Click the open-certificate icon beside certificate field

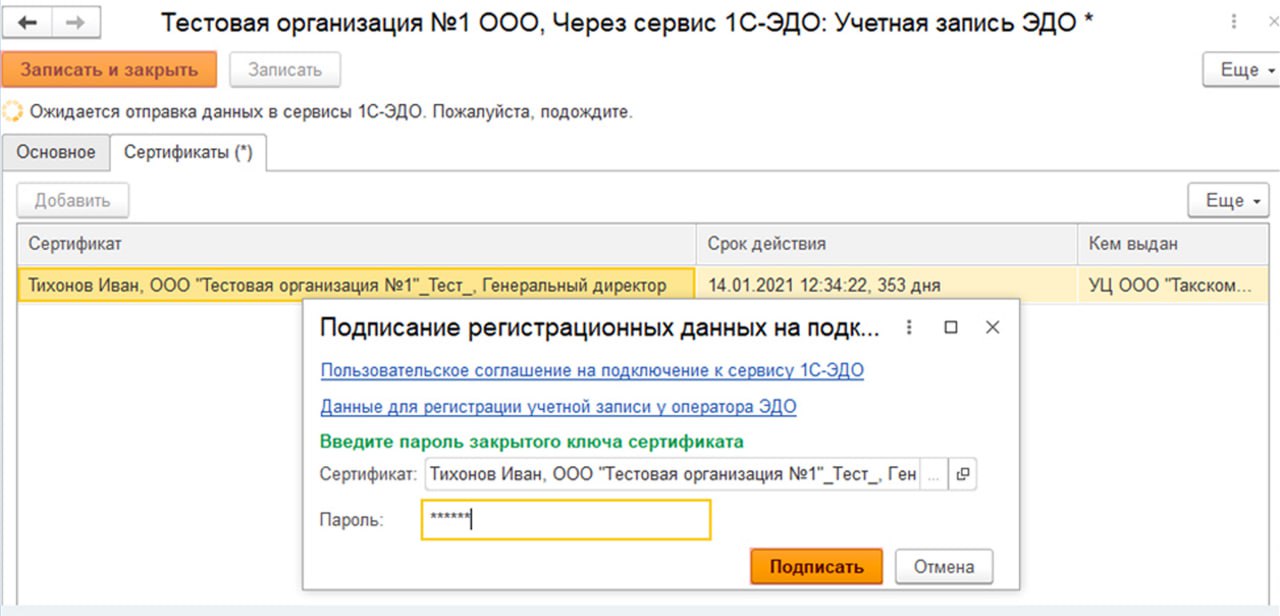pos(962,475)
